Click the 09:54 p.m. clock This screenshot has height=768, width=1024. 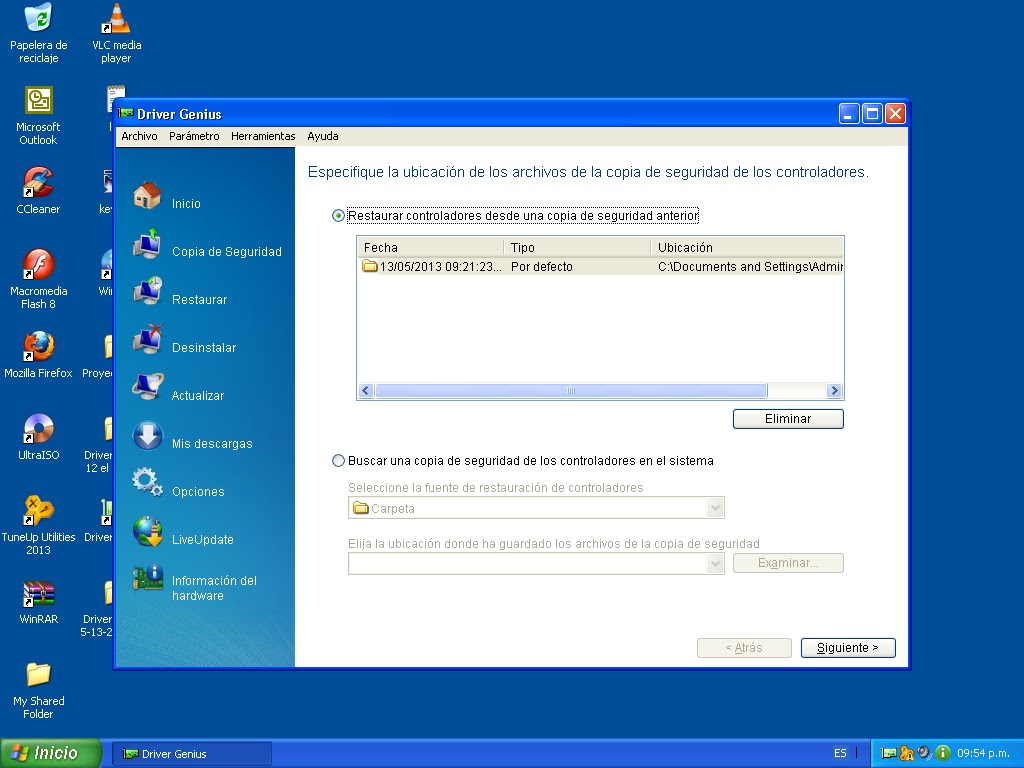tap(984, 753)
